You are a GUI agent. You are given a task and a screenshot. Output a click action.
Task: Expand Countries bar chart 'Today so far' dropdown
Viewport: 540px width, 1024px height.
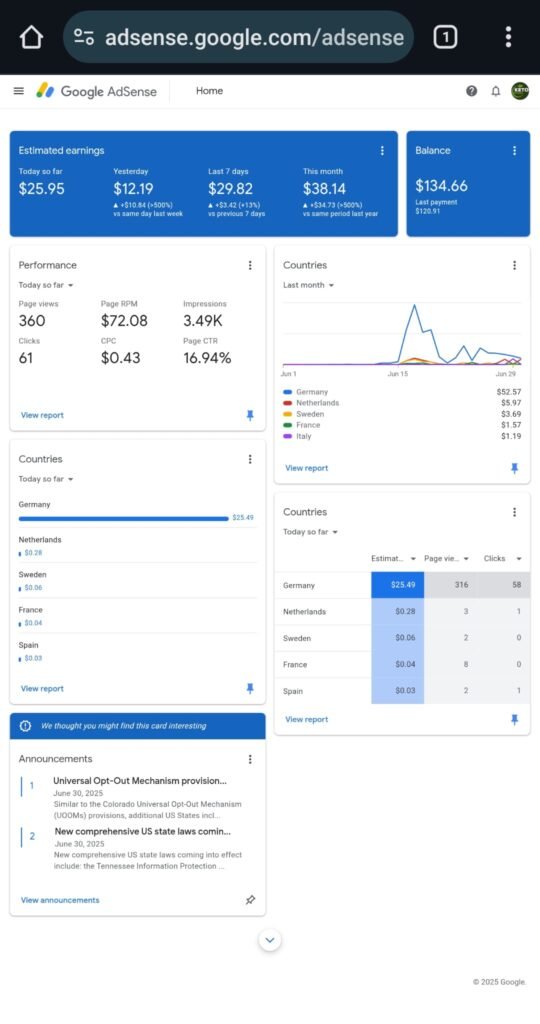pos(46,479)
